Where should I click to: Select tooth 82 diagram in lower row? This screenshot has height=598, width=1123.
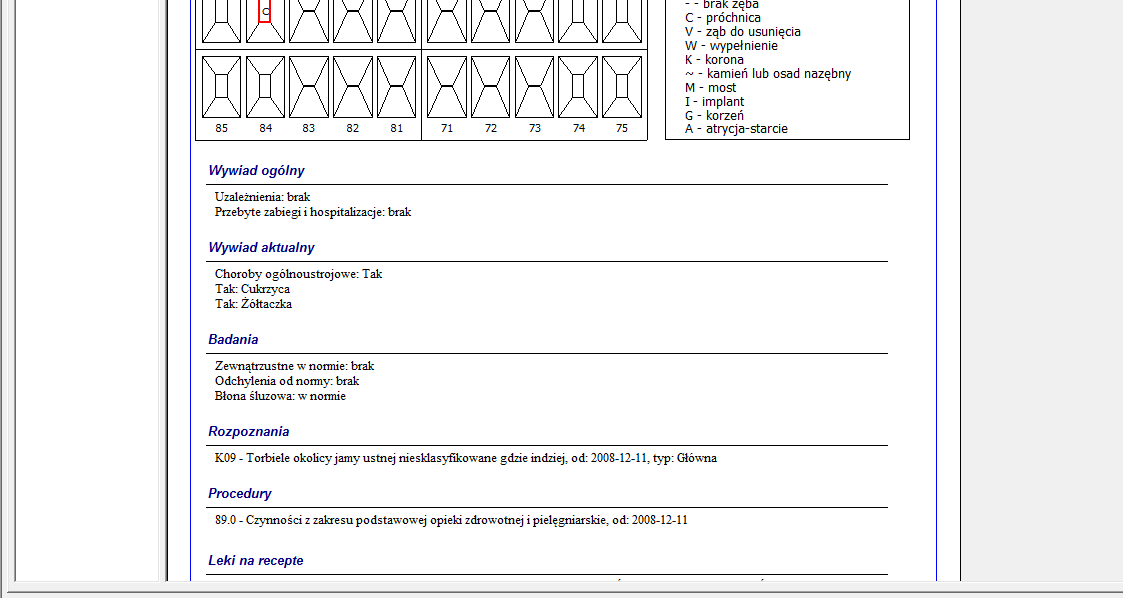[x=352, y=87]
